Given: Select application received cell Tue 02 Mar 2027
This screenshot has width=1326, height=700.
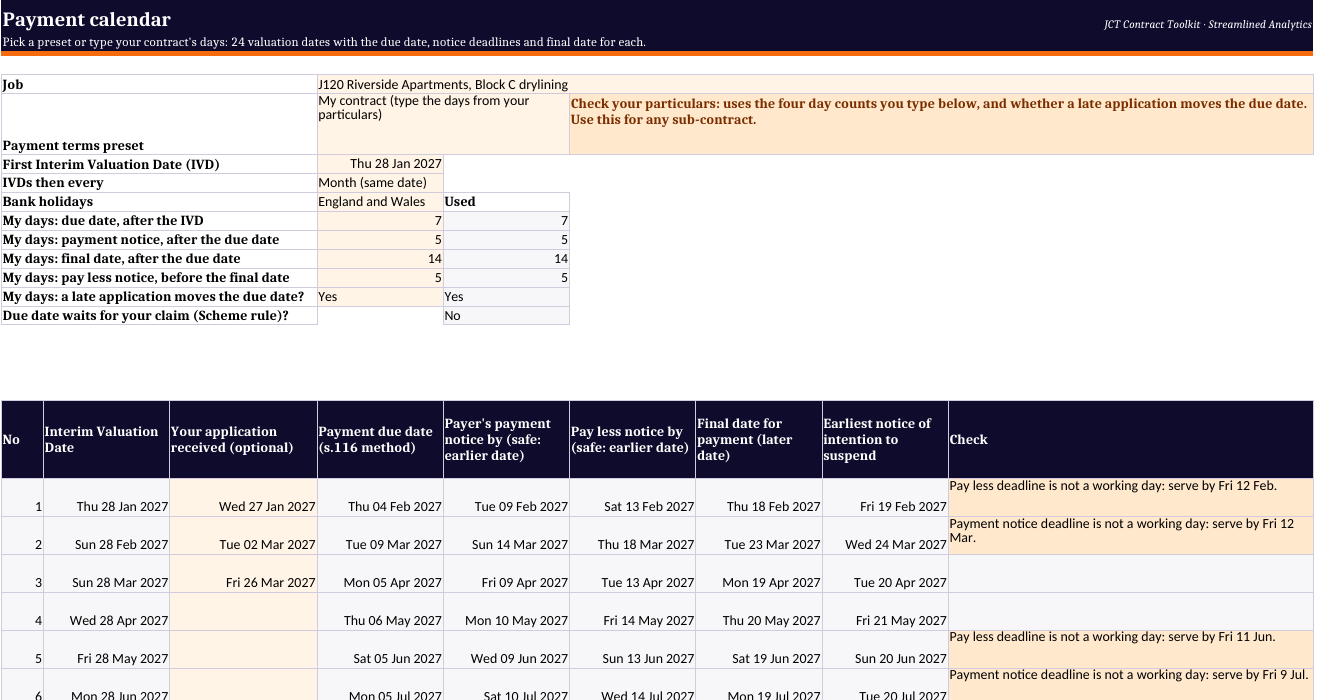Looking at the screenshot, I should 243,536.
